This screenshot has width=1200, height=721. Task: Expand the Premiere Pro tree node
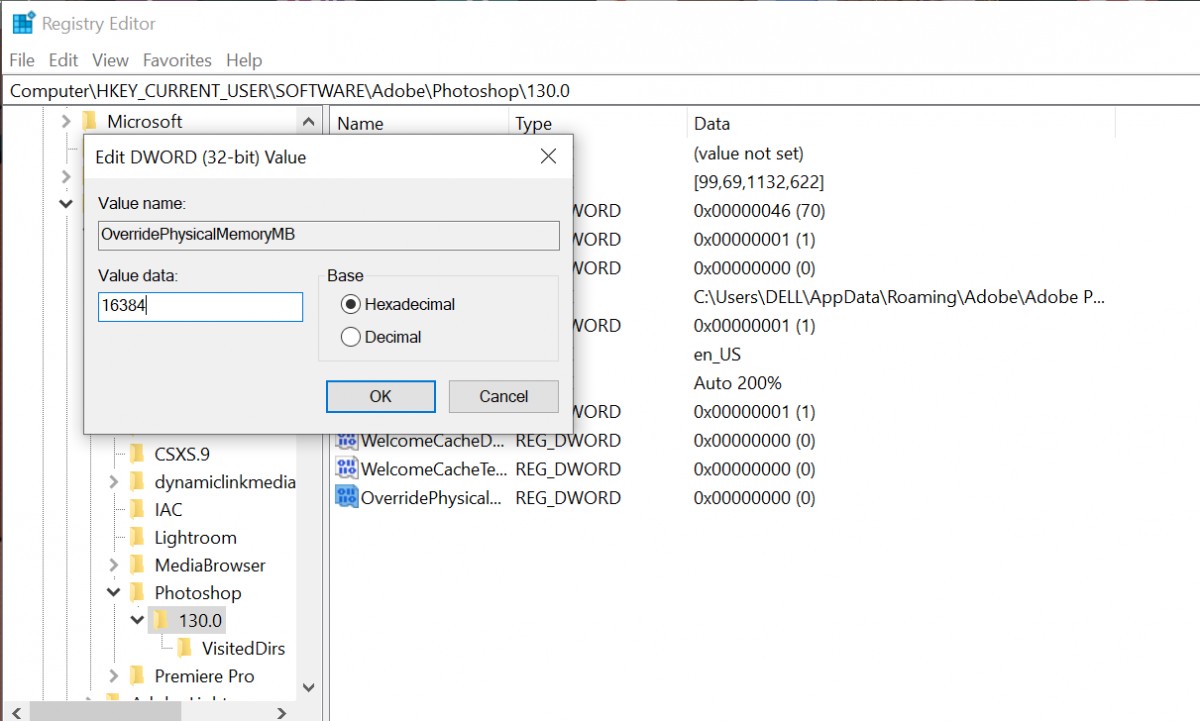(113, 677)
